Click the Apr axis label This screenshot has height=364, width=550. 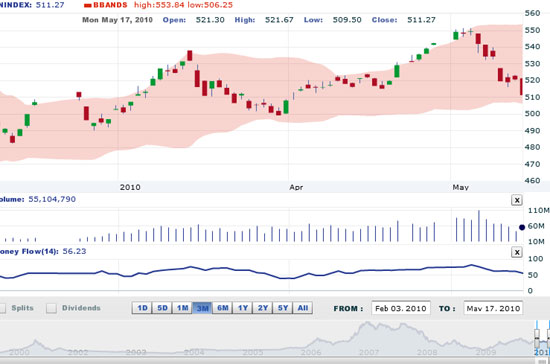[x=296, y=187]
